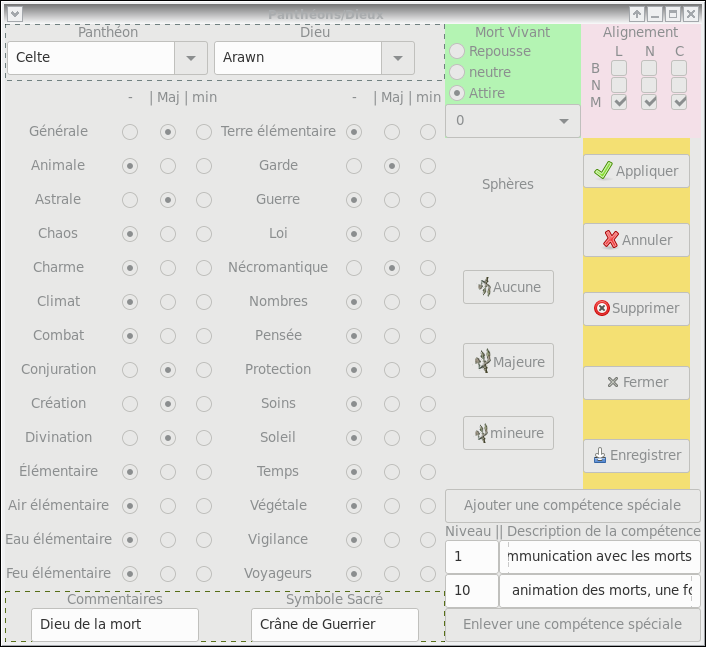
Task: Click the grey X Fermer icon
Action: (614, 382)
